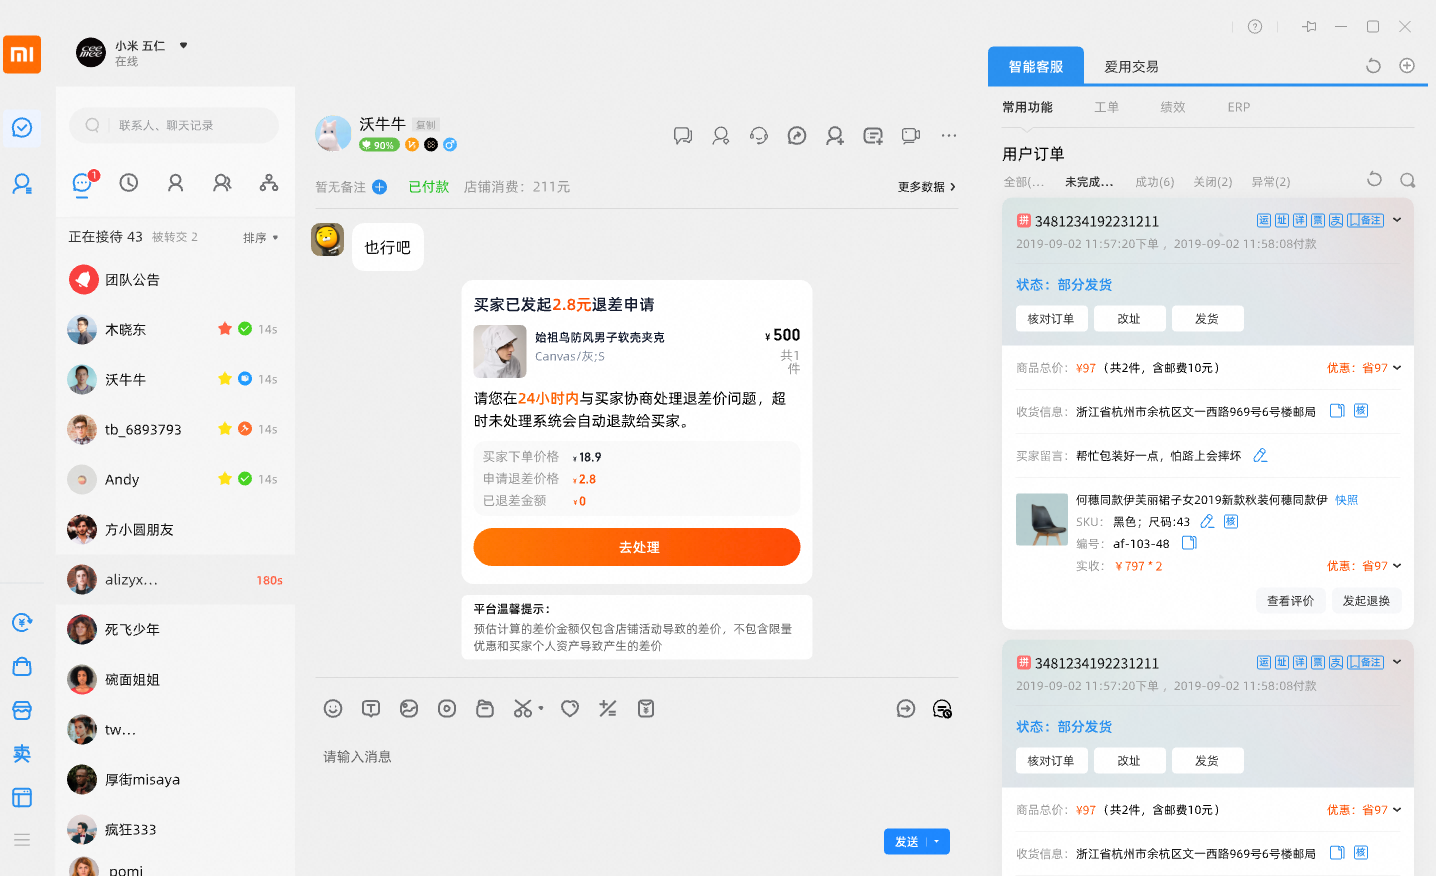Collapse the first order 3481234192231211 details

[1397, 219]
